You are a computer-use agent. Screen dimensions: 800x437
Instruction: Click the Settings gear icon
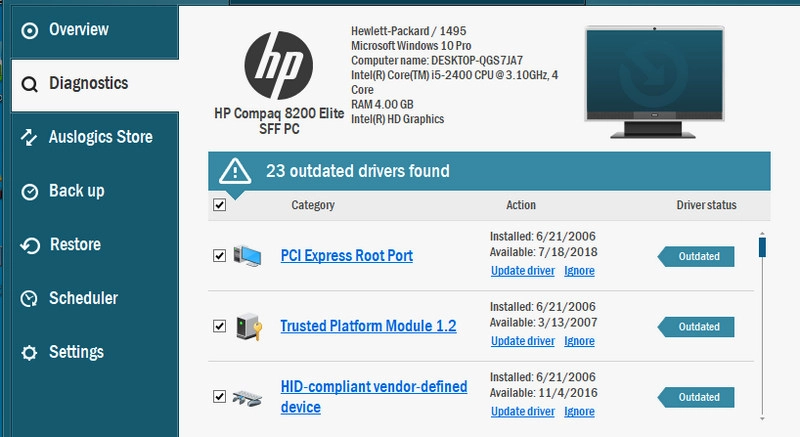[29, 353]
